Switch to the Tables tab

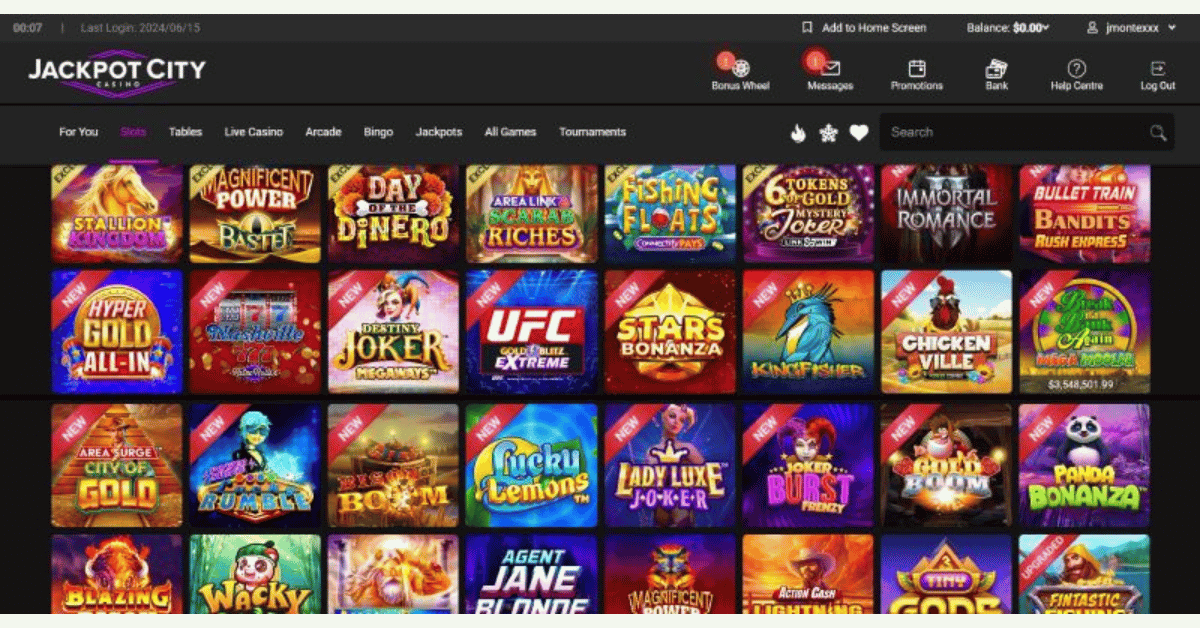[185, 132]
